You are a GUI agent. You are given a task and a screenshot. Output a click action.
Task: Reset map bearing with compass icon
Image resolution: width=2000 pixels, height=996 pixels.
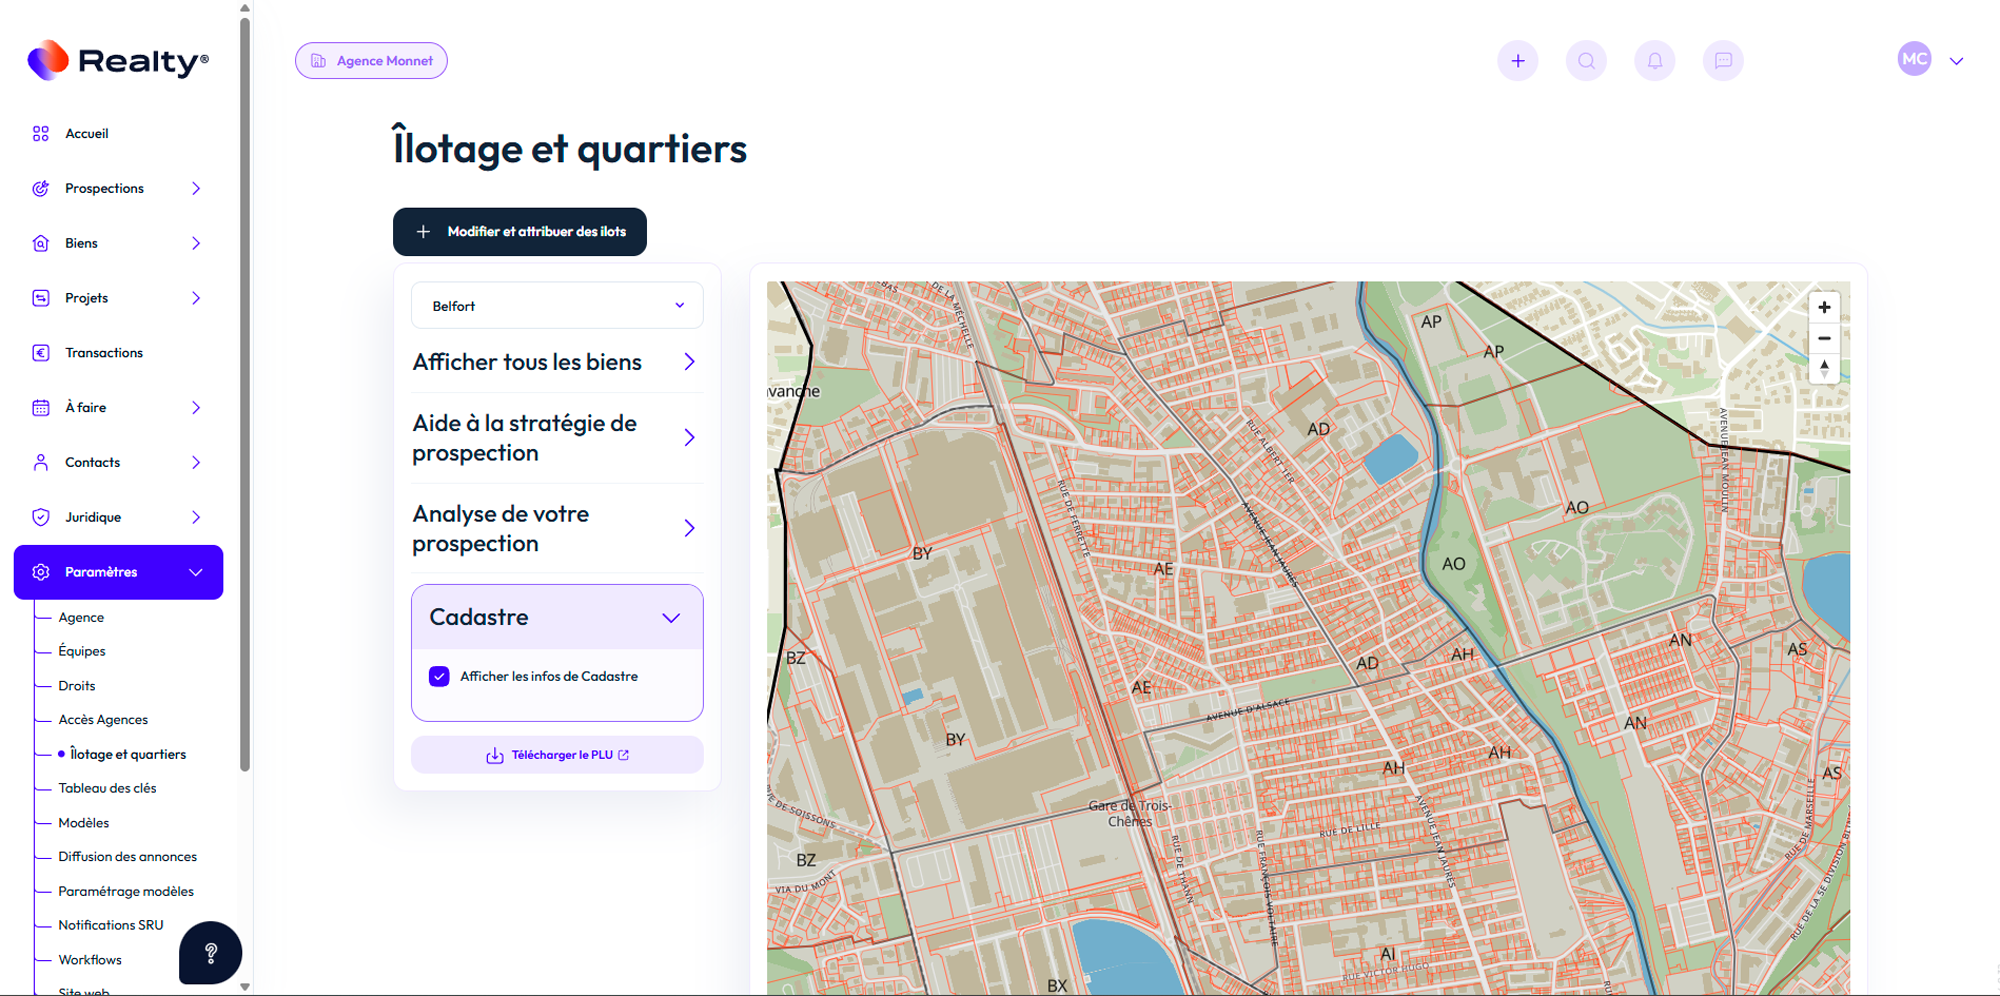pyautogui.click(x=1824, y=369)
